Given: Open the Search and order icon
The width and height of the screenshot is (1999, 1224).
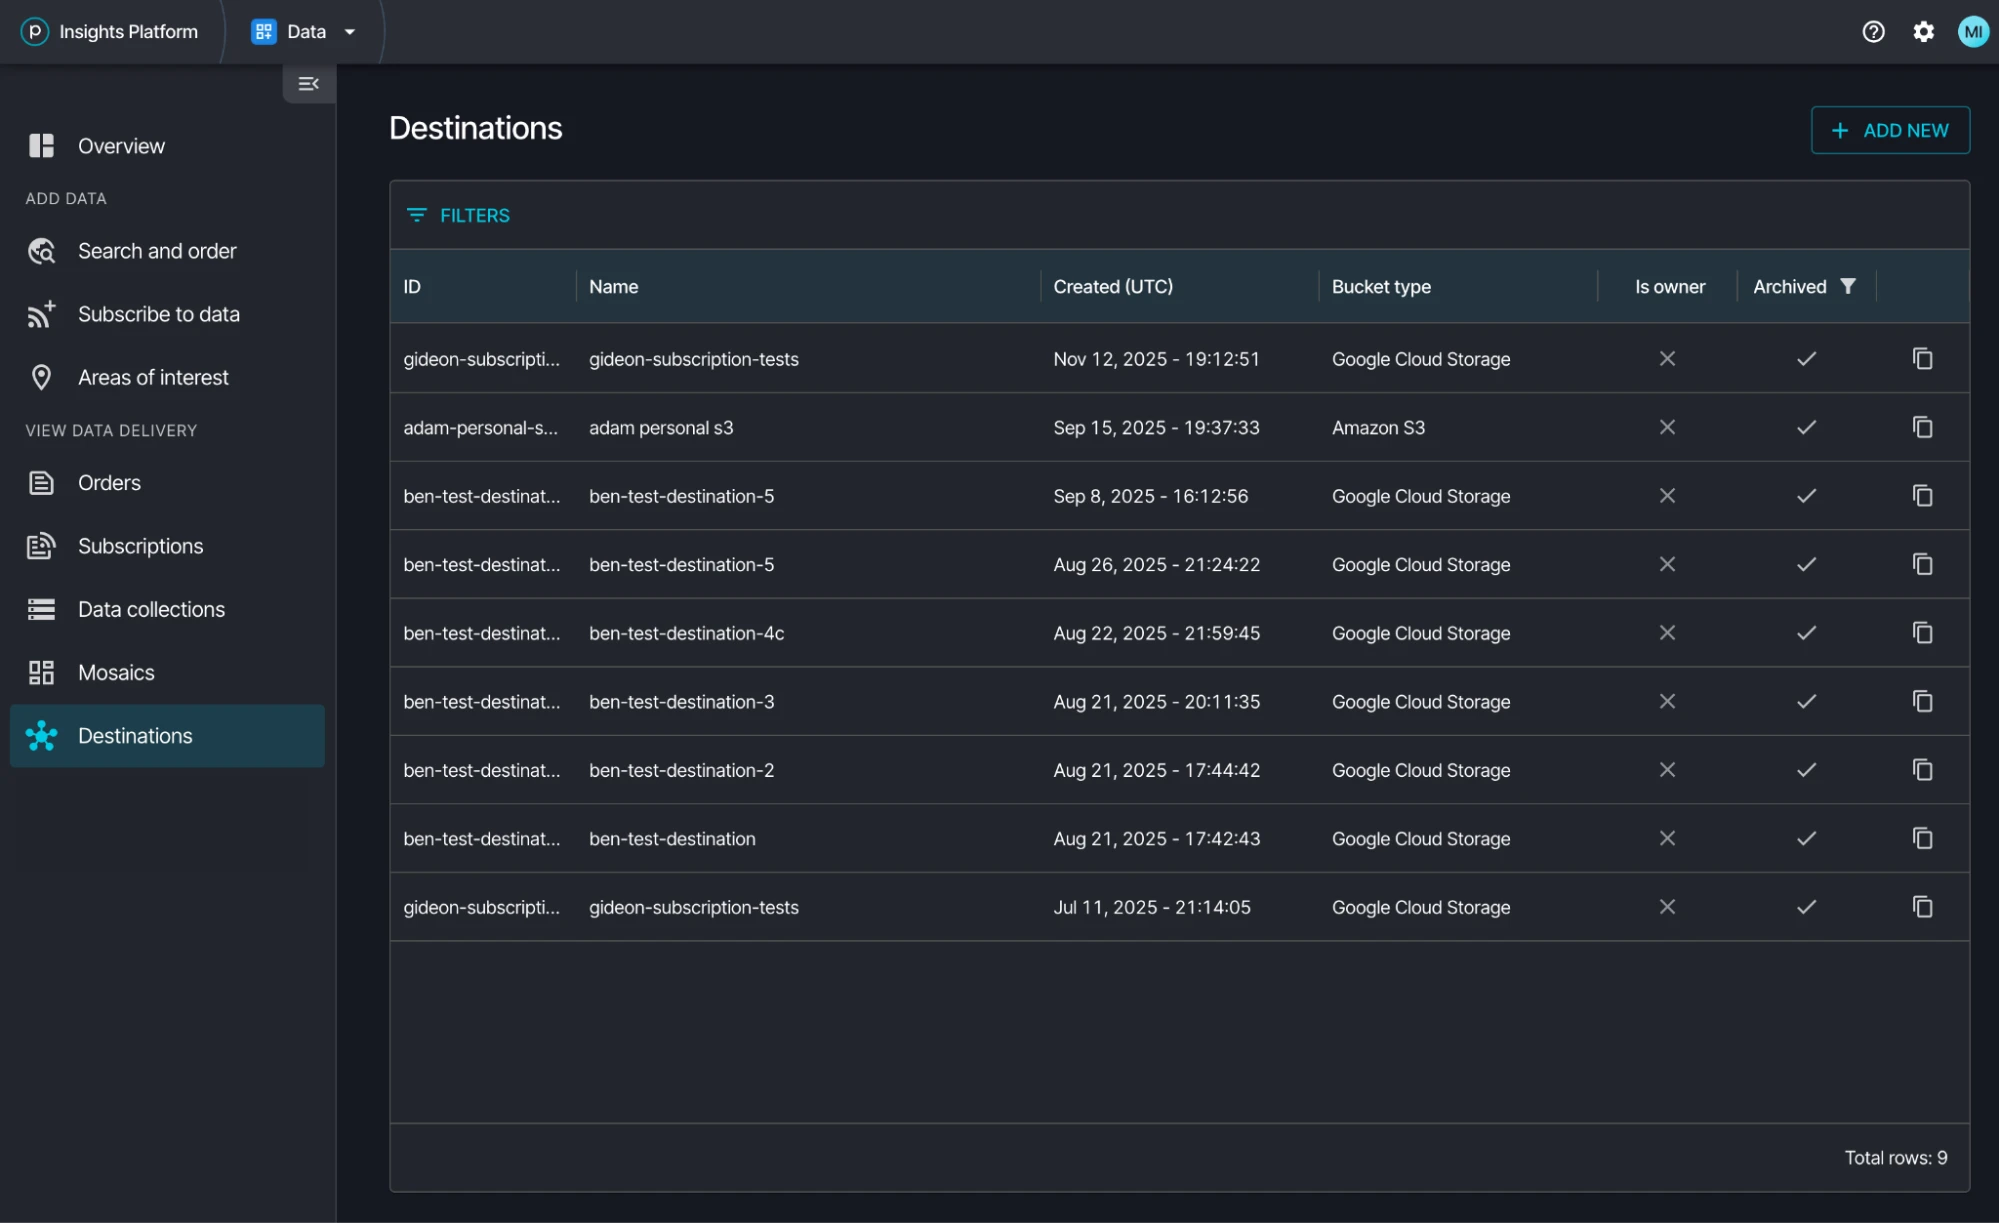Looking at the screenshot, I should point(41,251).
